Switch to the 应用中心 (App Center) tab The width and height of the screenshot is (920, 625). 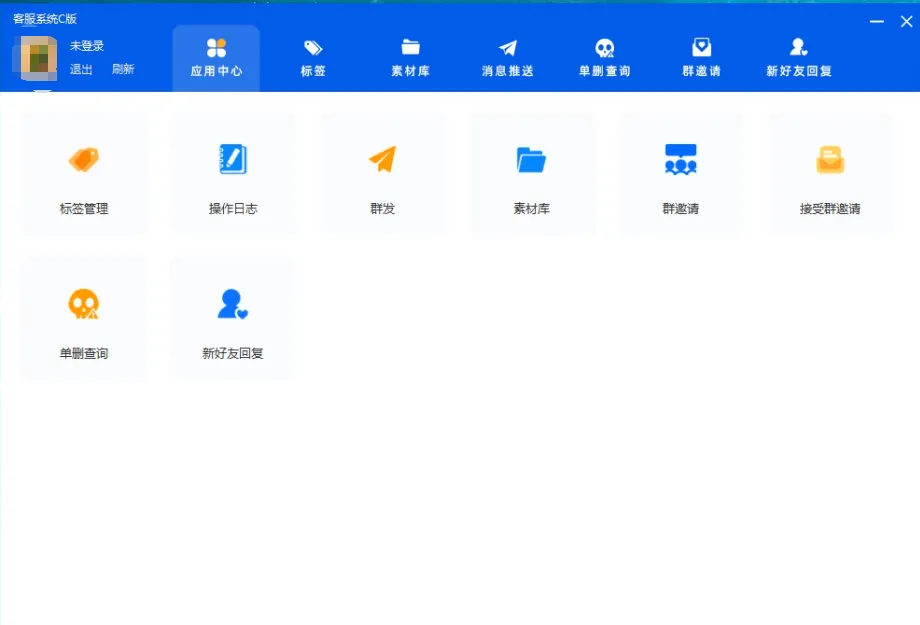tap(216, 56)
